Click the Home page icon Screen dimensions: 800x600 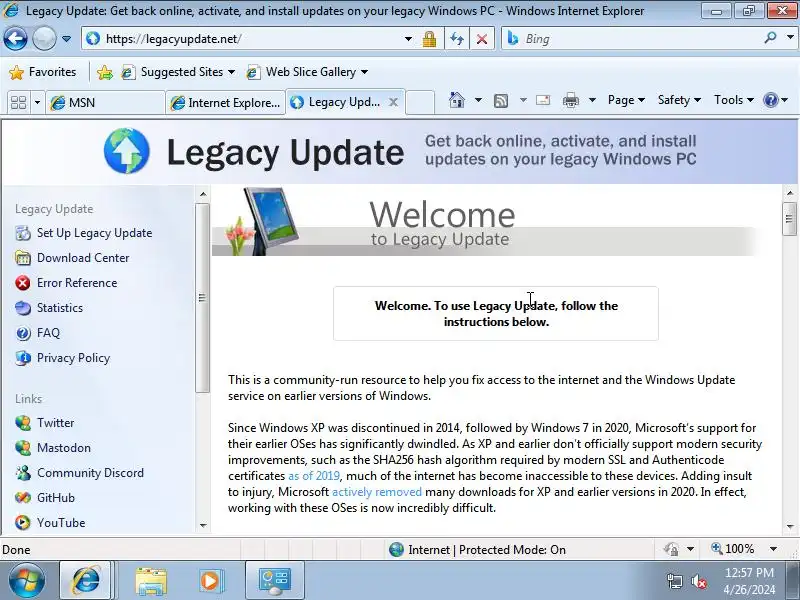(x=457, y=100)
